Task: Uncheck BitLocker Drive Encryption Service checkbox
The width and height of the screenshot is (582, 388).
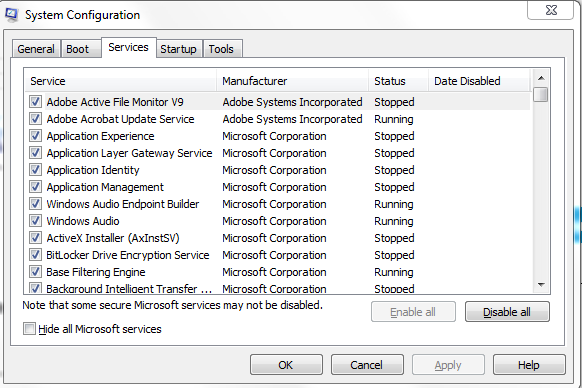Action: pos(35,255)
